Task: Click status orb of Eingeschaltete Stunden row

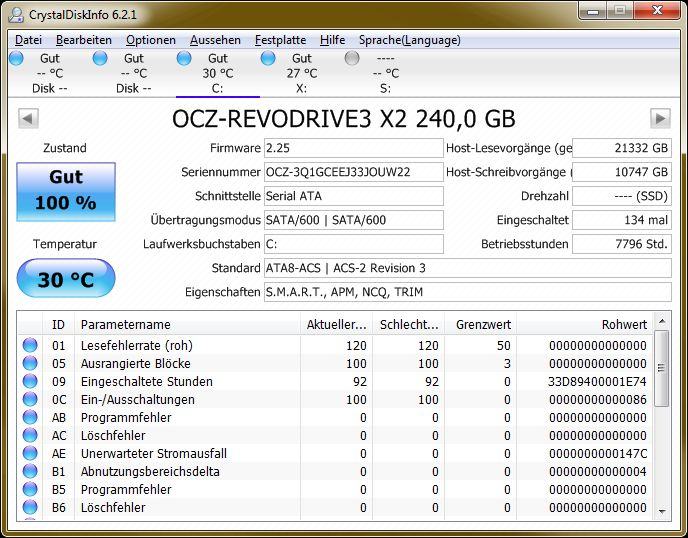Action: (x=30, y=381)
